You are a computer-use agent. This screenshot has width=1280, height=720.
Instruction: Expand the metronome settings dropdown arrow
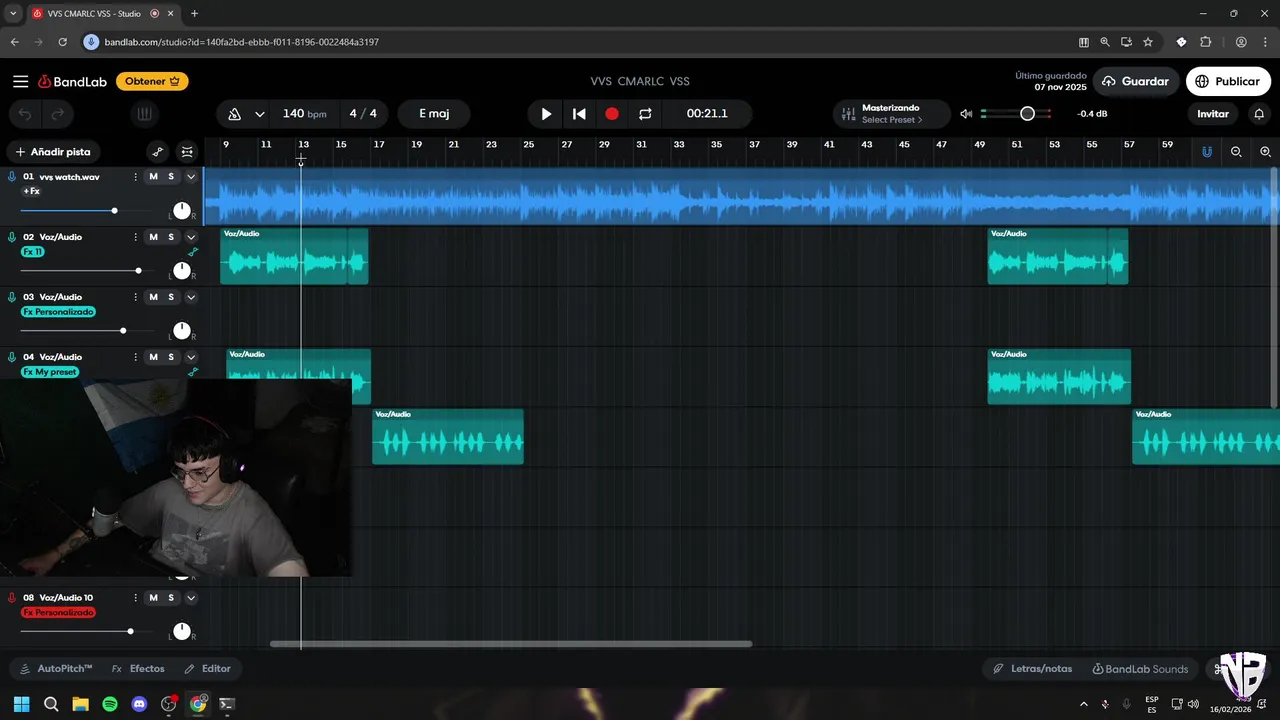tap(260, 114)
